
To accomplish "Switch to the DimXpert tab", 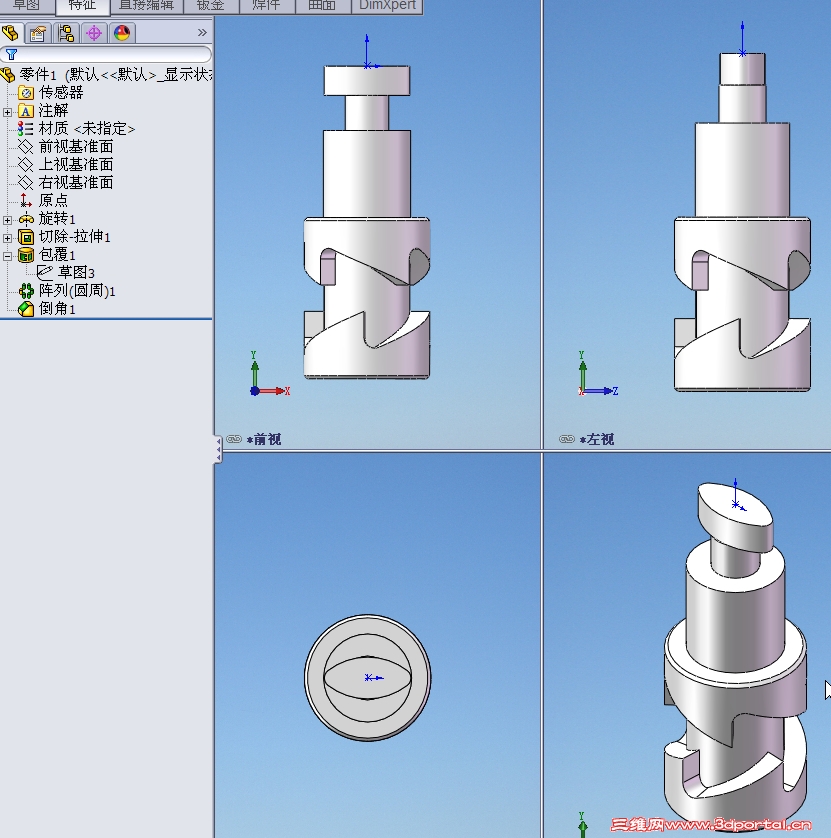I will pyautogui.click(x=387, y=6).
